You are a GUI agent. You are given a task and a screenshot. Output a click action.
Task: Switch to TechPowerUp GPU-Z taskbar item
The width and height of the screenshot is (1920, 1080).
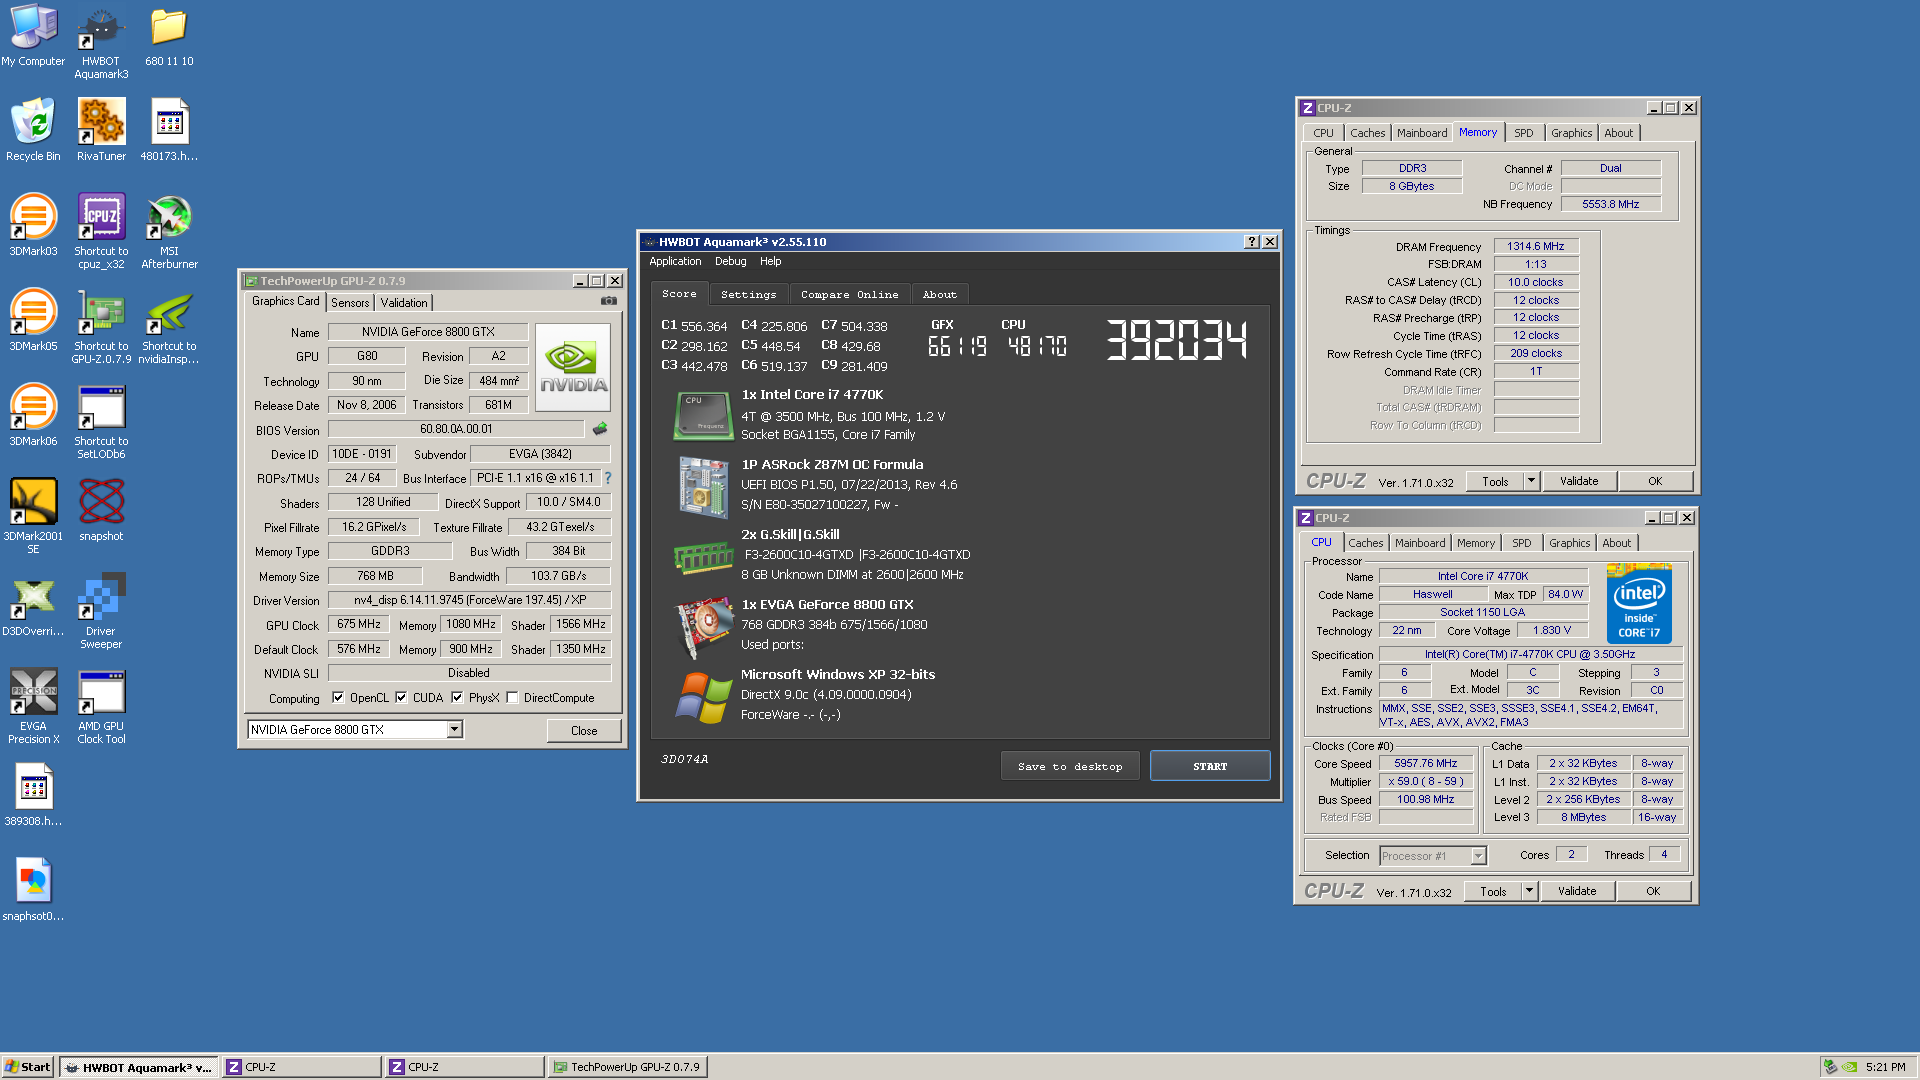tap(627, 1067)
